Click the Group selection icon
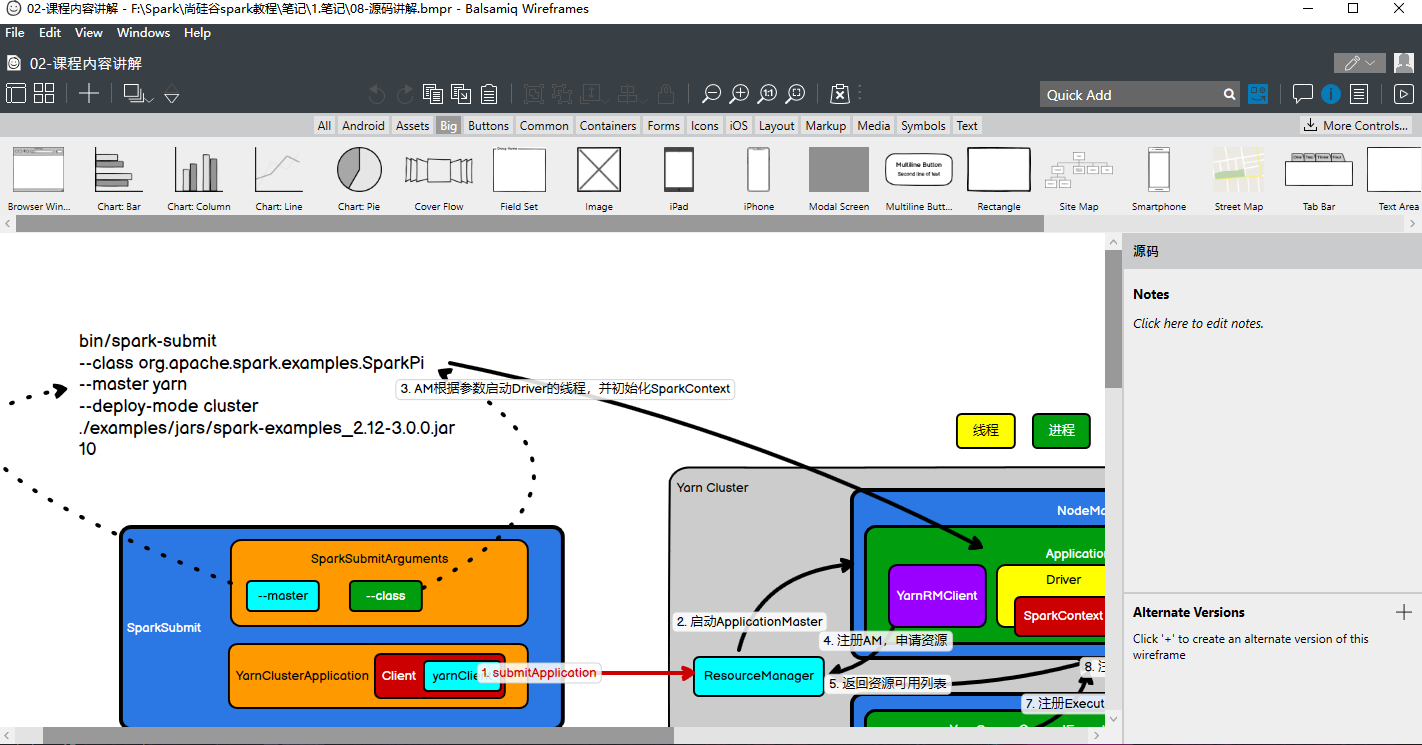 [534, 94]
